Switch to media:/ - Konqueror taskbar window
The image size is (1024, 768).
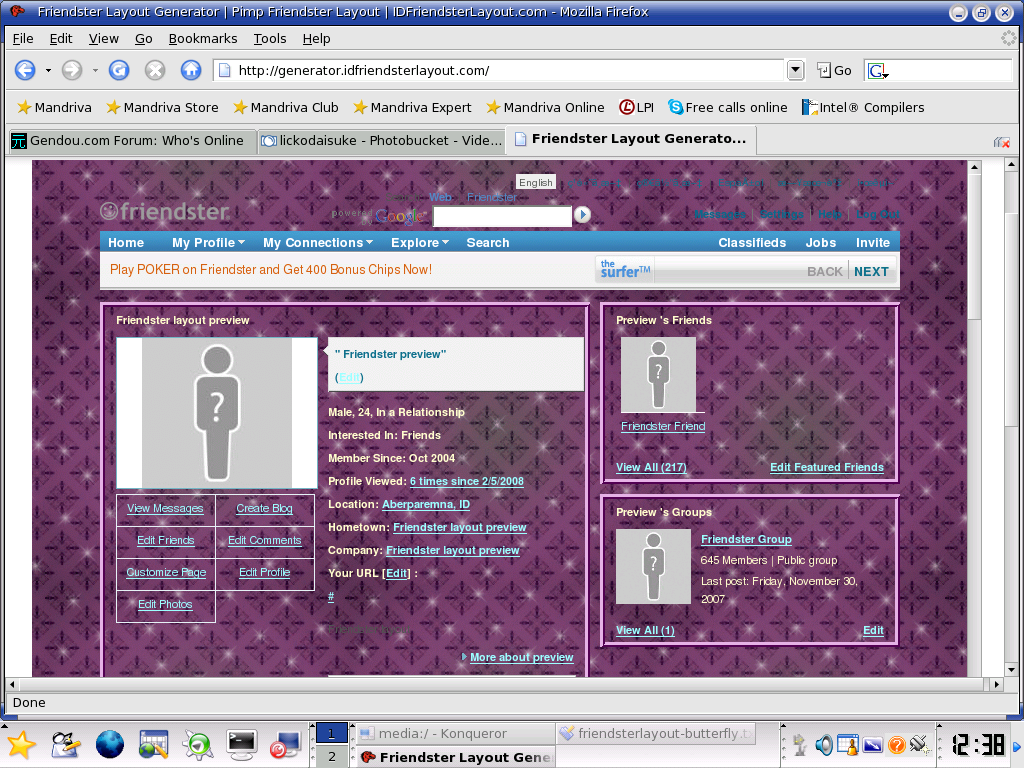pyautogui.click(x=454, y=733)
